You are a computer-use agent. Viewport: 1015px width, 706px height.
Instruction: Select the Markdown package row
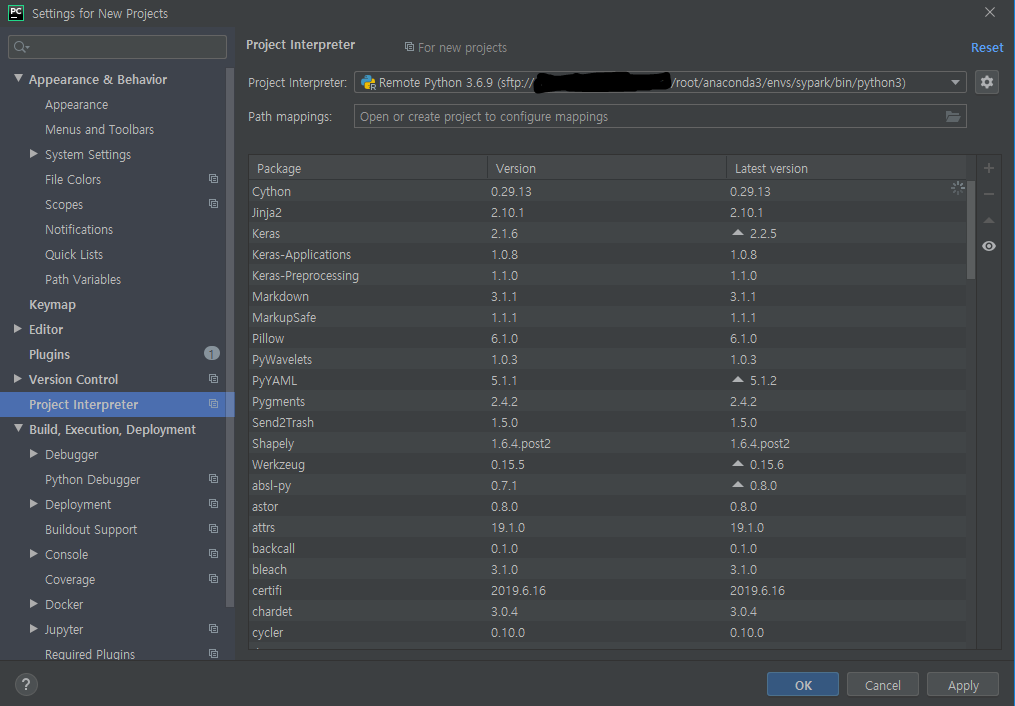click(607, 296)
